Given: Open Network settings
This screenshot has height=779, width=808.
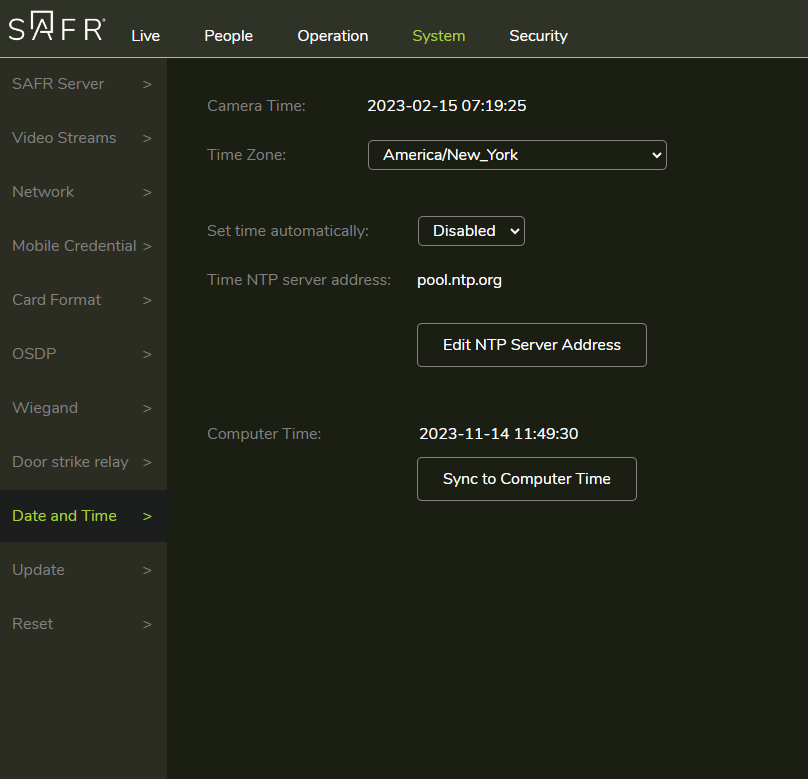Looking at the screenshot, I should [x=43, y=192].
